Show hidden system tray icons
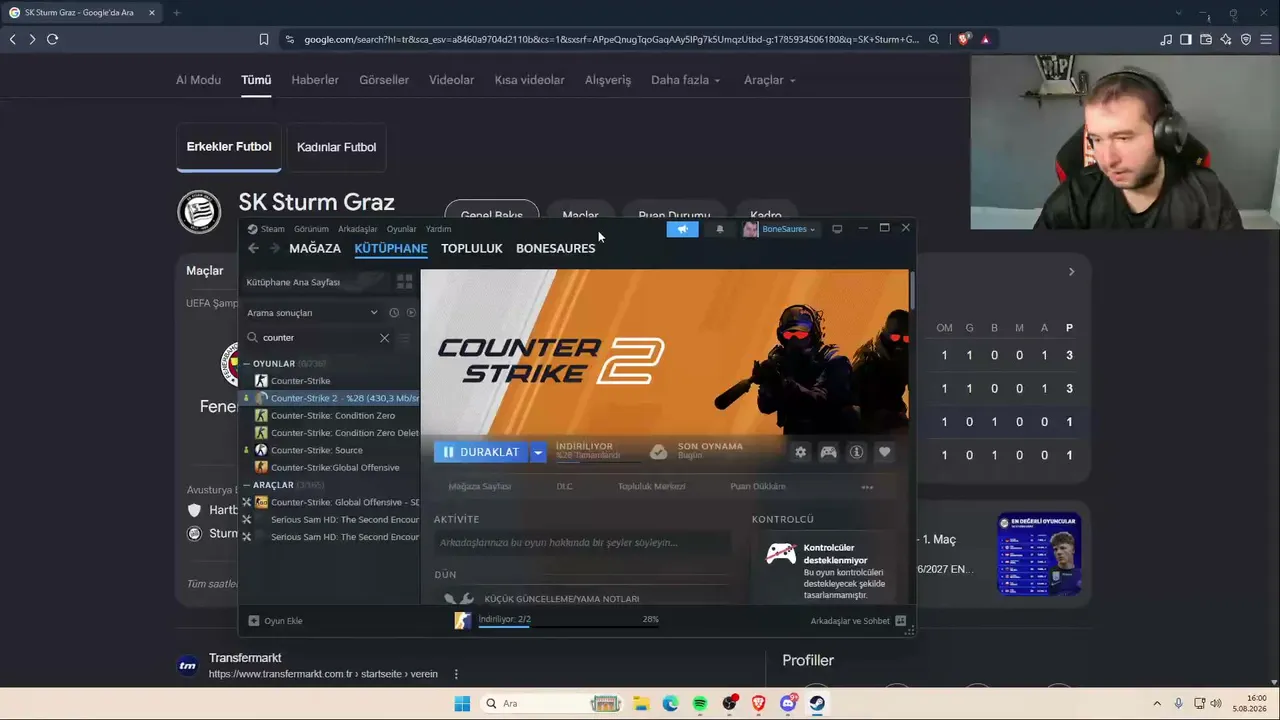Screen dimensions: 1280x720 [1157, 703]
